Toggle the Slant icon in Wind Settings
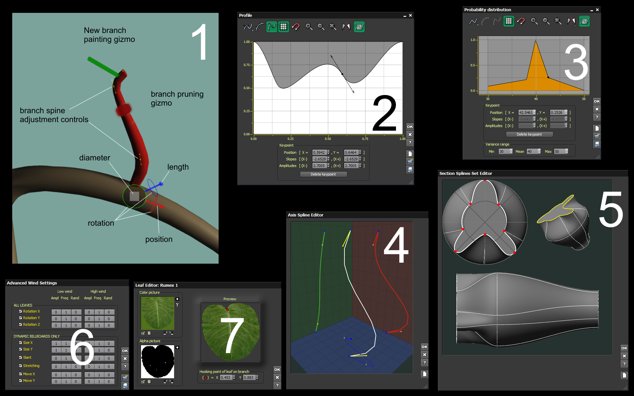The image size is (634, 396). tap(20, 358)
